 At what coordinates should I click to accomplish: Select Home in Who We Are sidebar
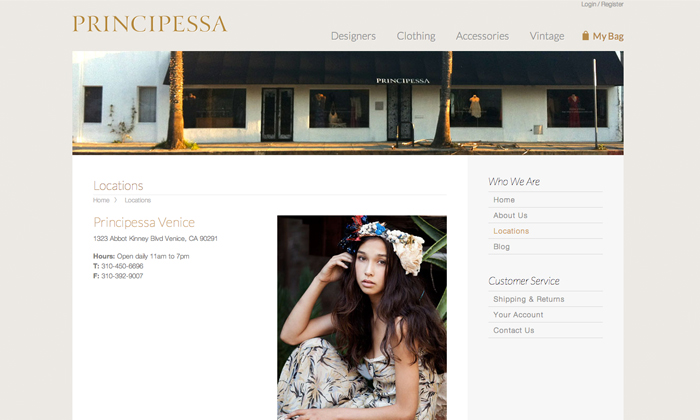(x=504, y=200)
